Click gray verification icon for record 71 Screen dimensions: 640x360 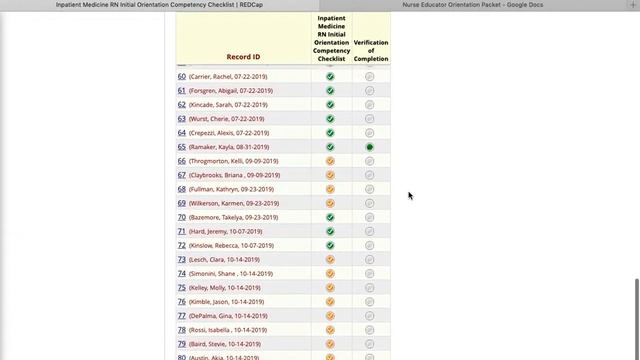point(369,231)
